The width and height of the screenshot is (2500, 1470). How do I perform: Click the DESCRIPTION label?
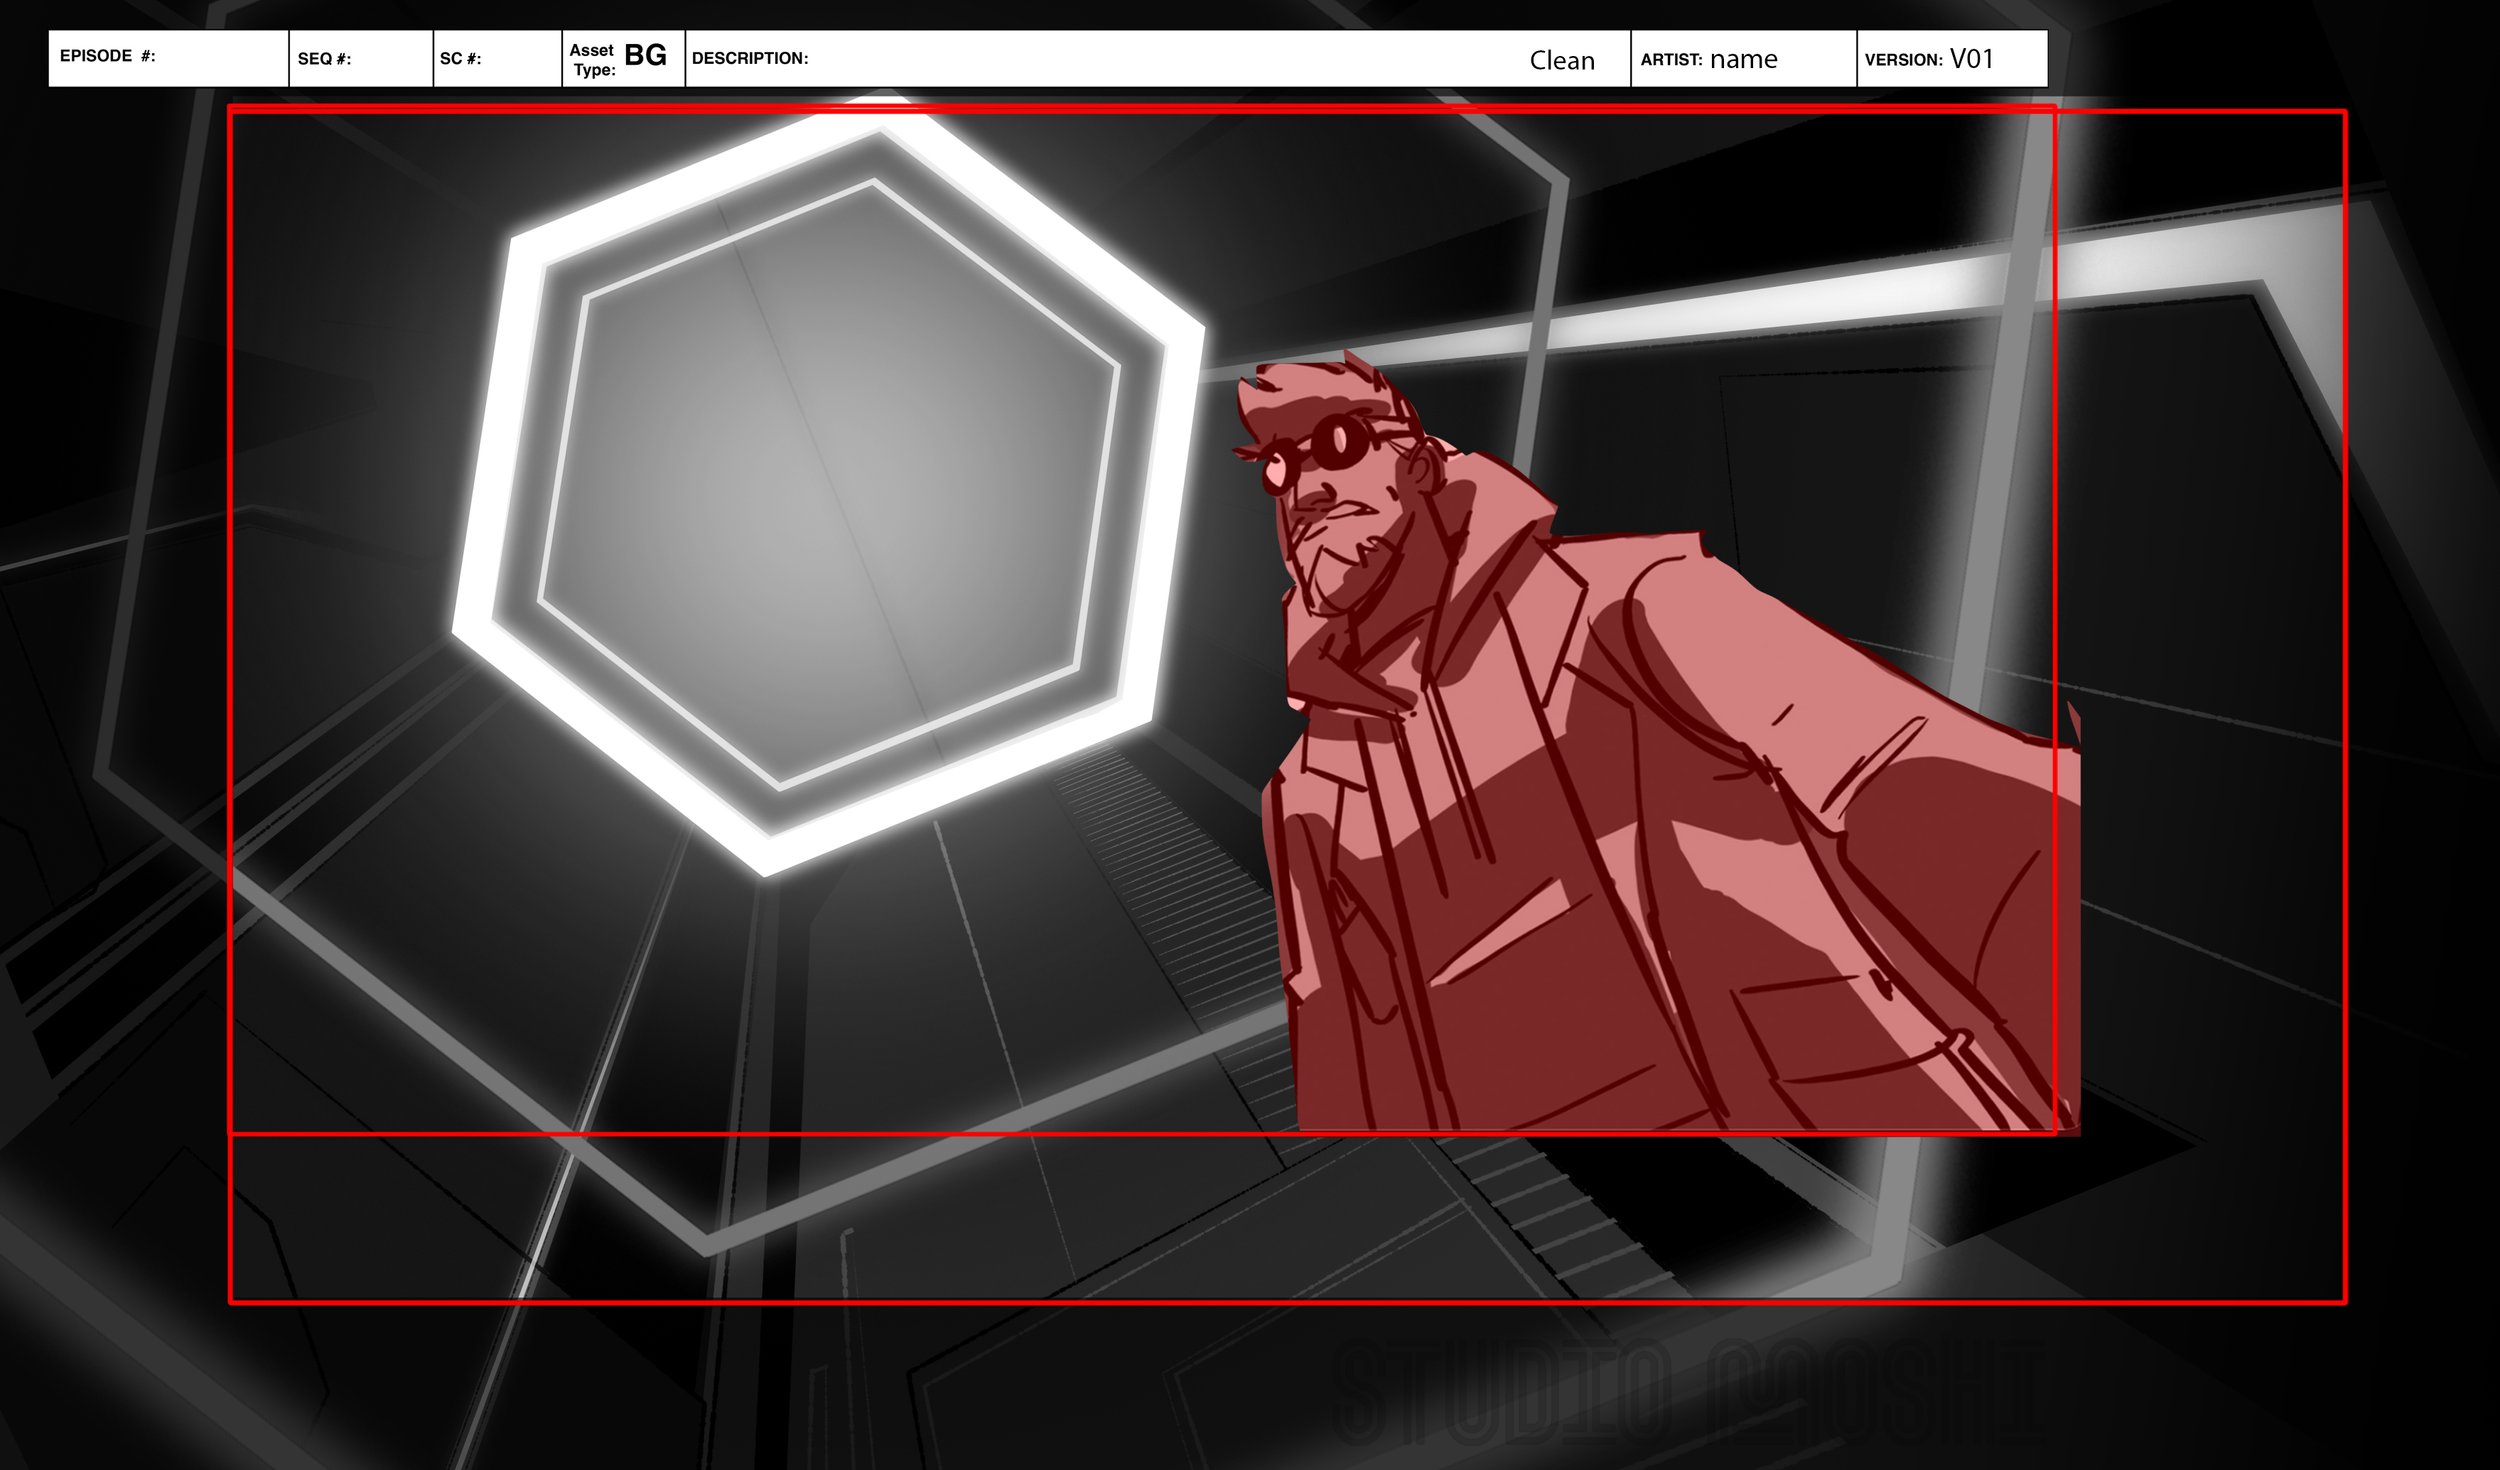click(x=750, y=59)
